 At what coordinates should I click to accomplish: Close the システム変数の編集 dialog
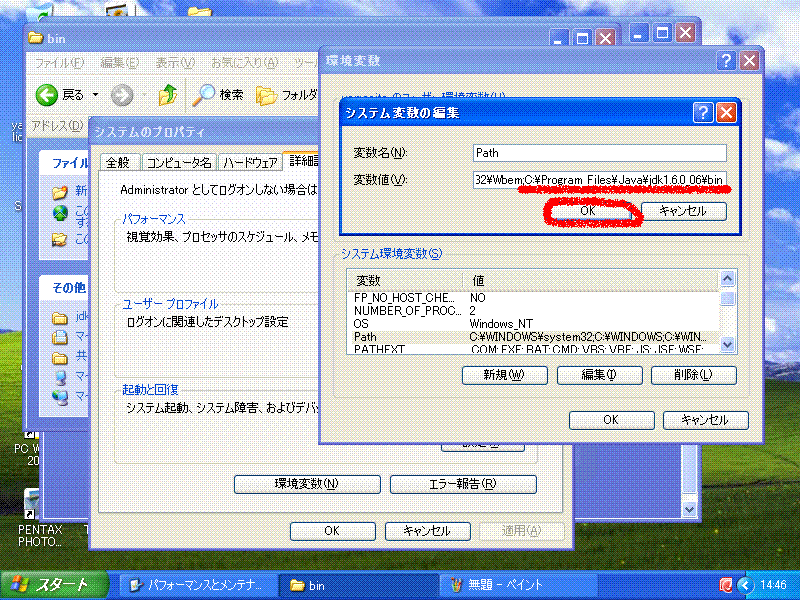point(726,112)
